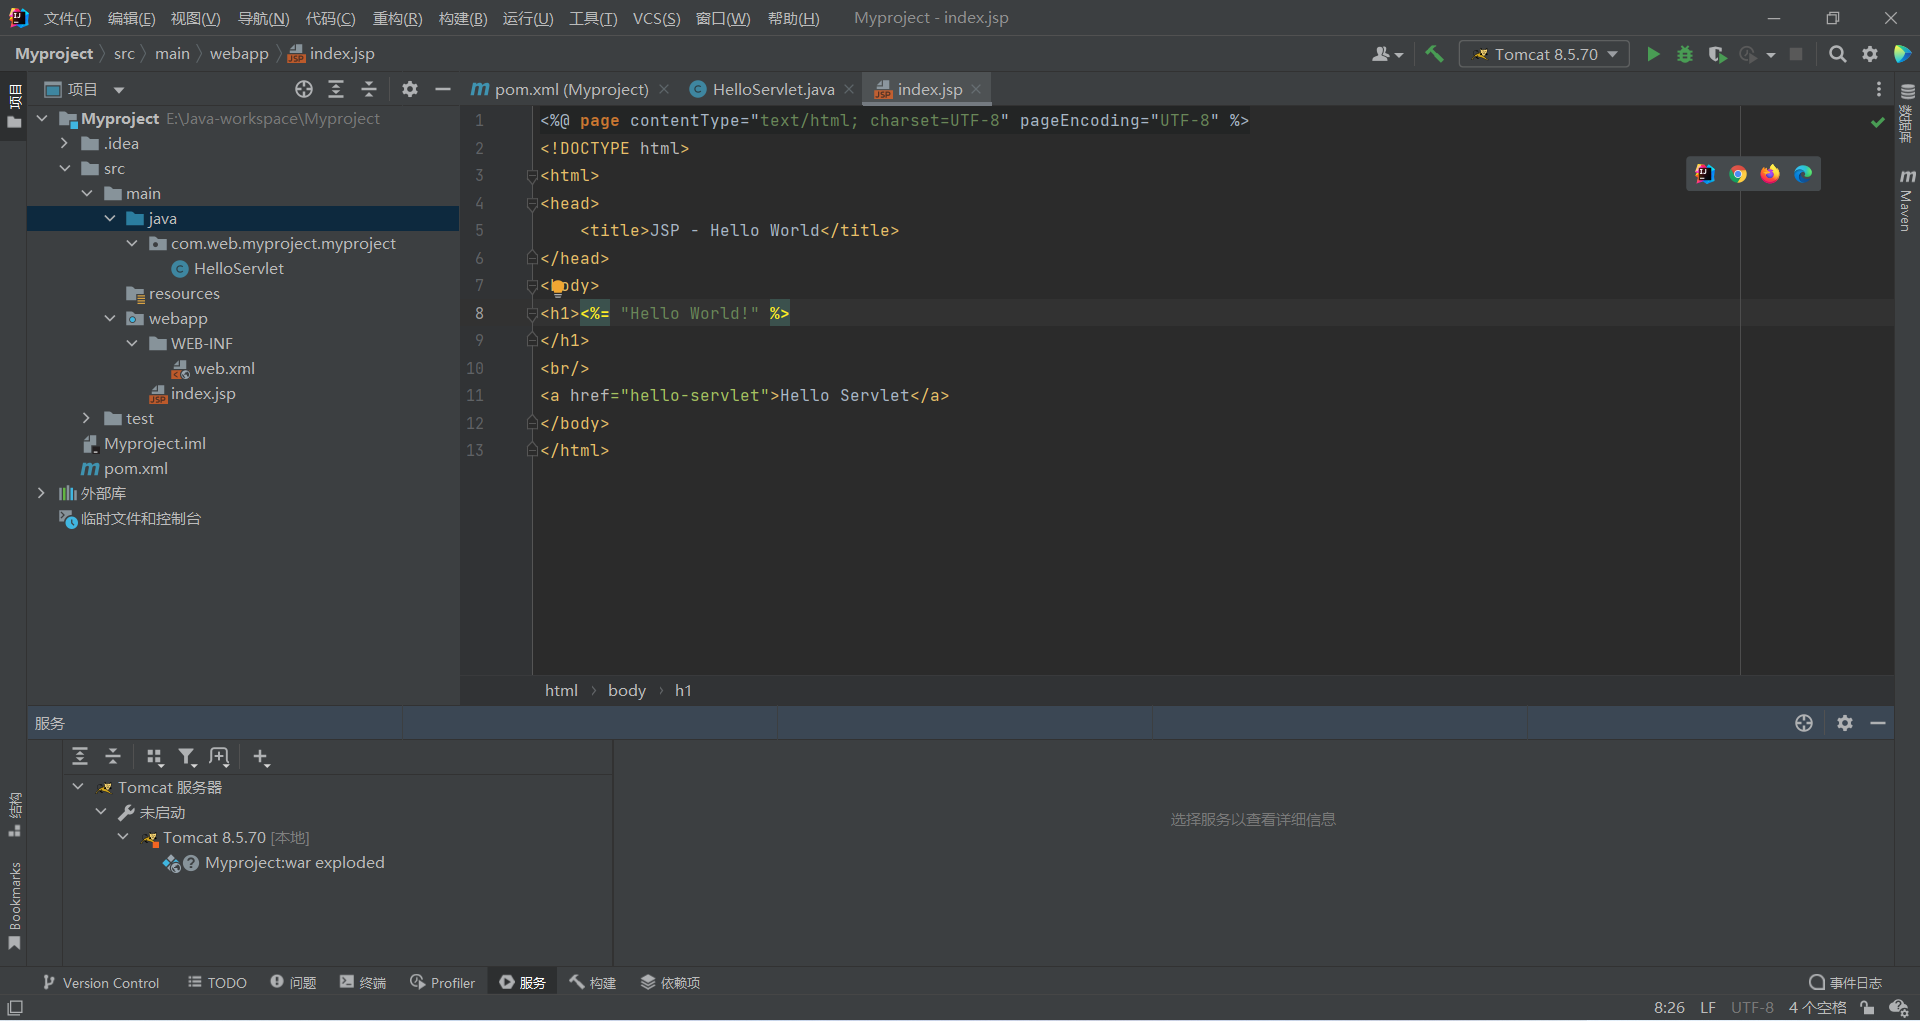The width and height of the screenshot is (1920, 1021).
Task: Open Version Control tool window
Action: tap(100, 983)
